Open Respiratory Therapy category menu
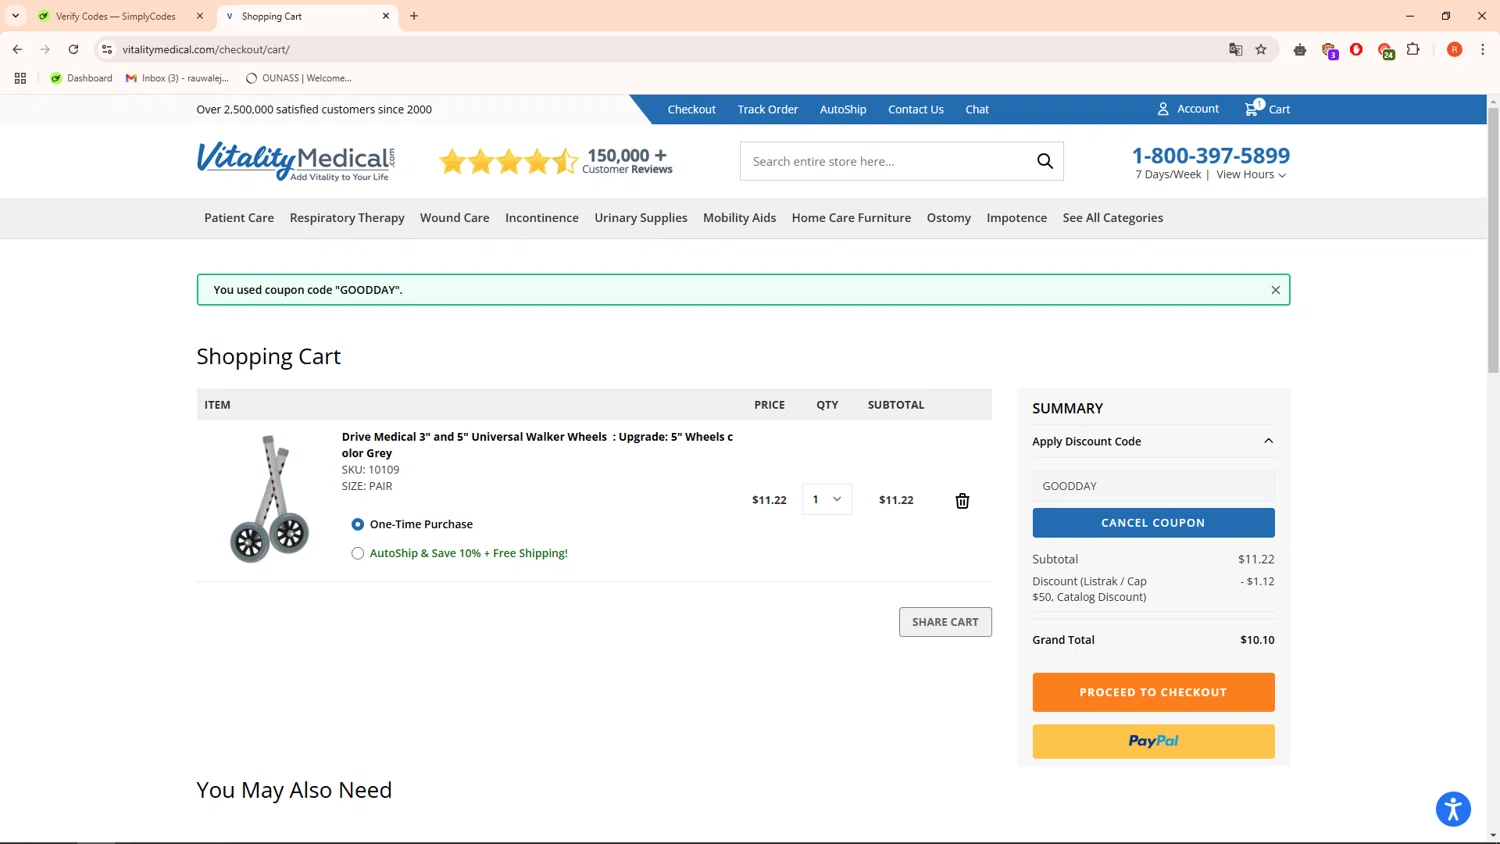Screen dimensions: 1500x844 [347, 218]
